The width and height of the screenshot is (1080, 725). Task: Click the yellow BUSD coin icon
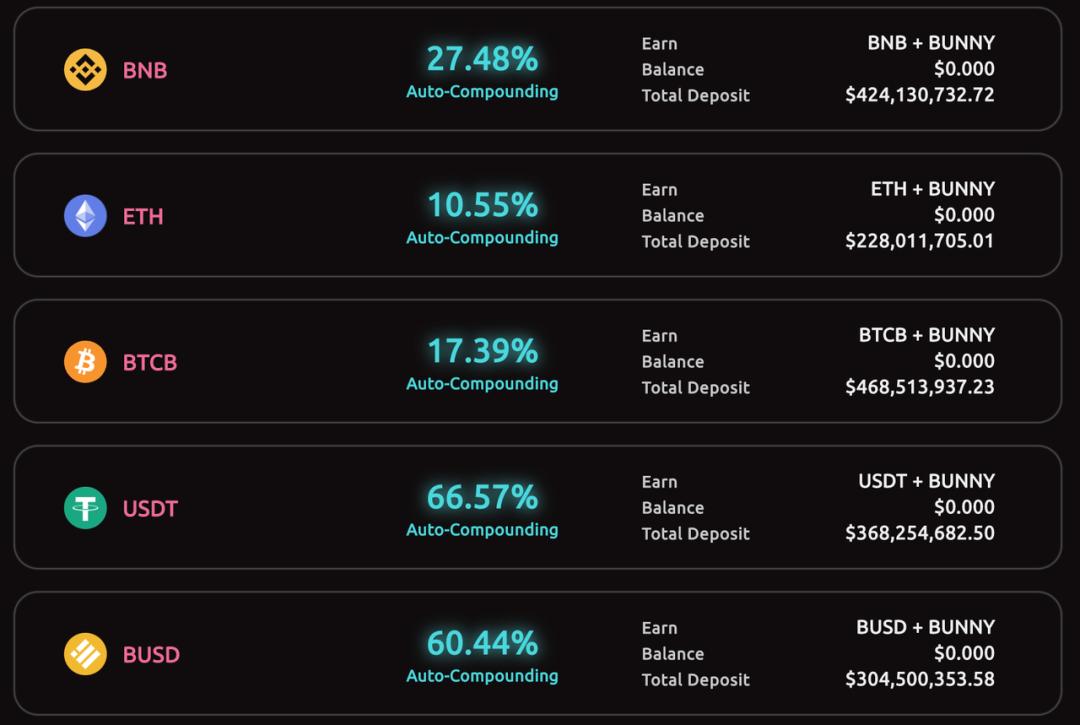(85, 654)
